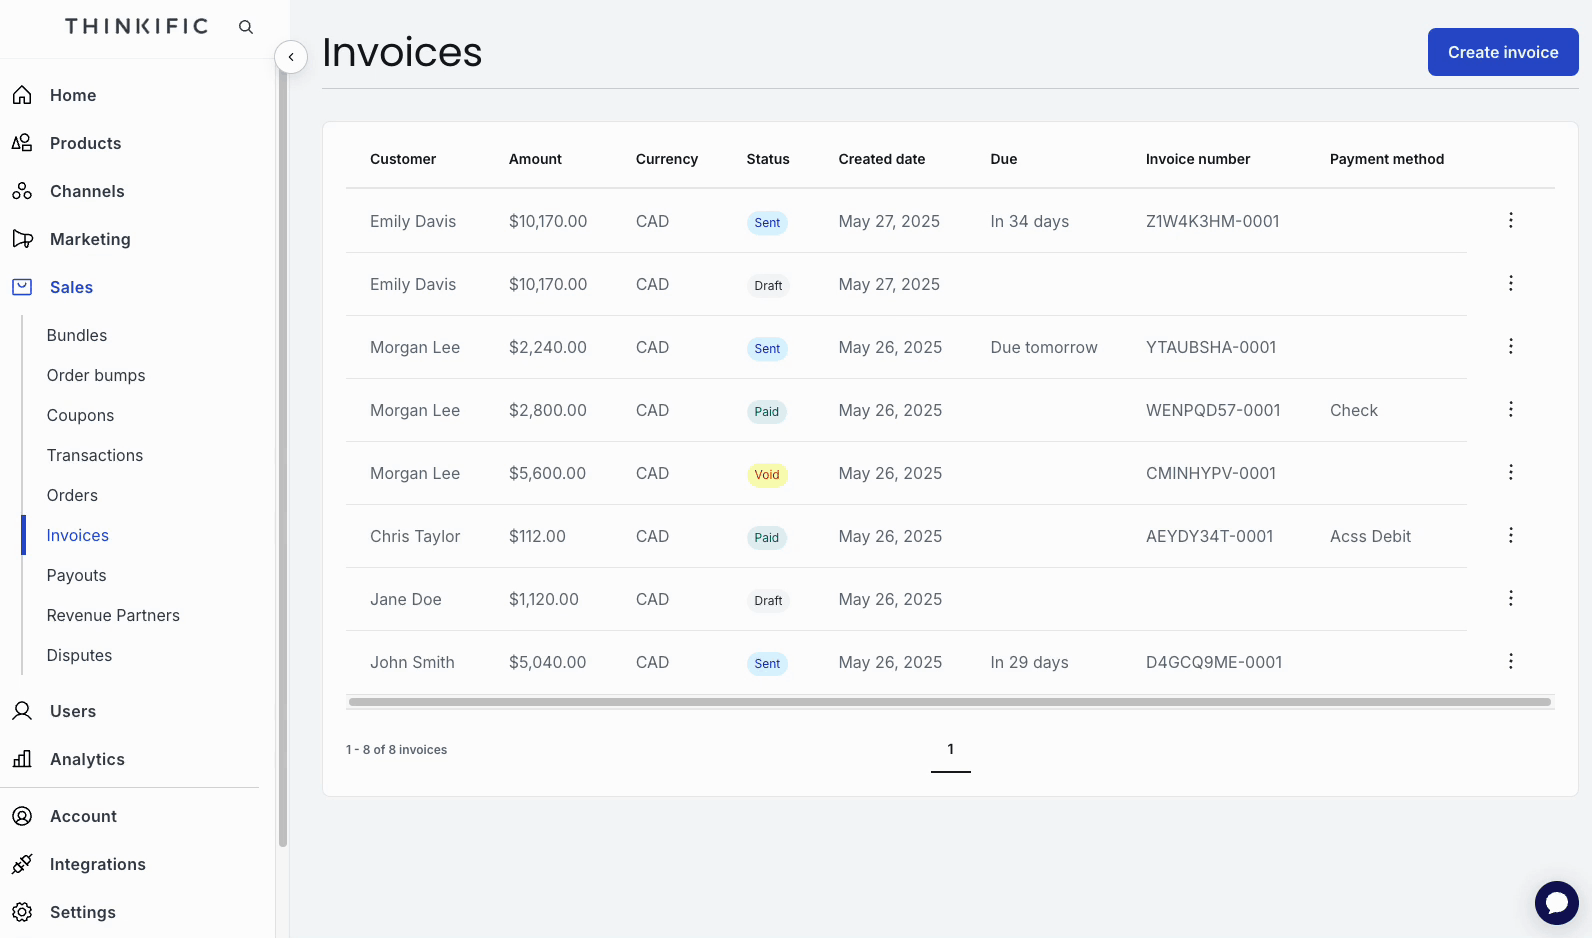Screen dimensions: 1592x938
Task: Click the Status column header
Action: [768, 159]
